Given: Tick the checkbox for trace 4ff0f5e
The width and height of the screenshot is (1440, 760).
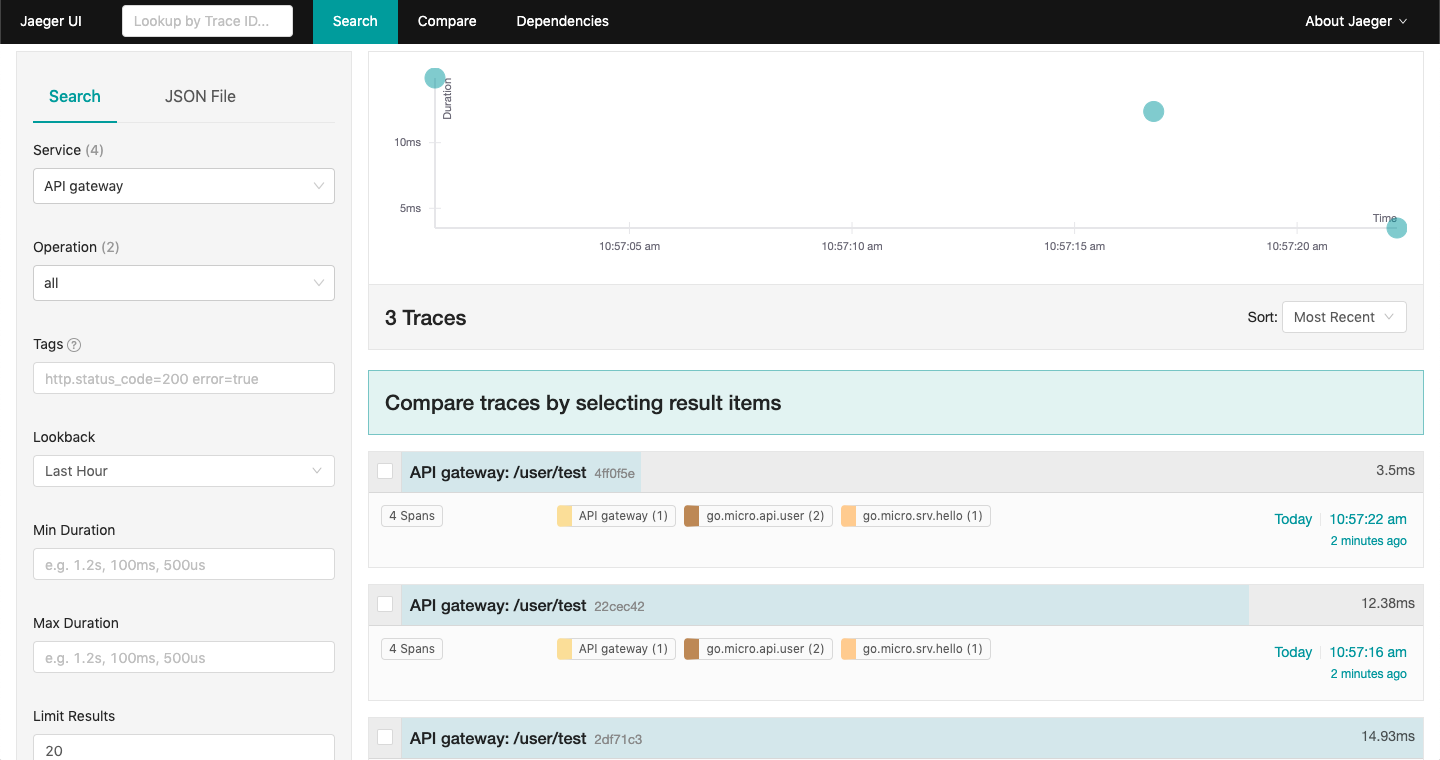Looking at the screenshot, I should (385, 471).
